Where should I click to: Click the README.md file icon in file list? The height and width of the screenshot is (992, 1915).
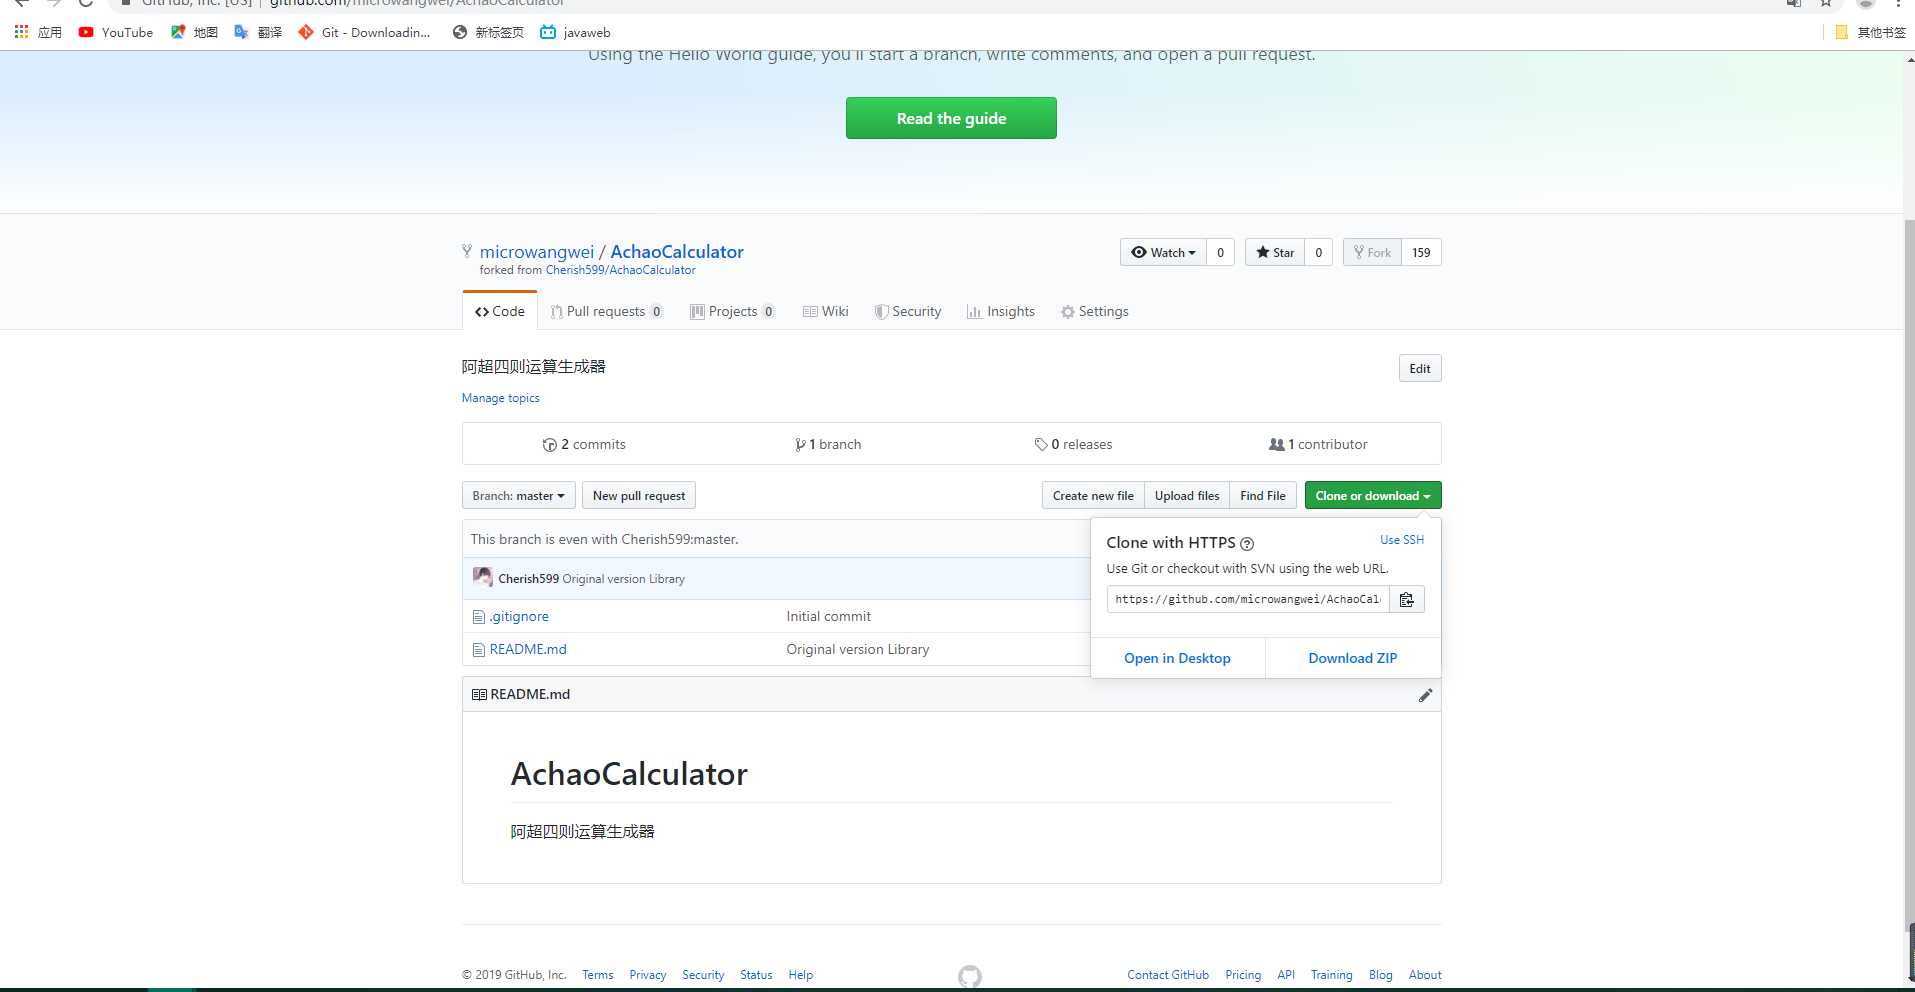478,650
